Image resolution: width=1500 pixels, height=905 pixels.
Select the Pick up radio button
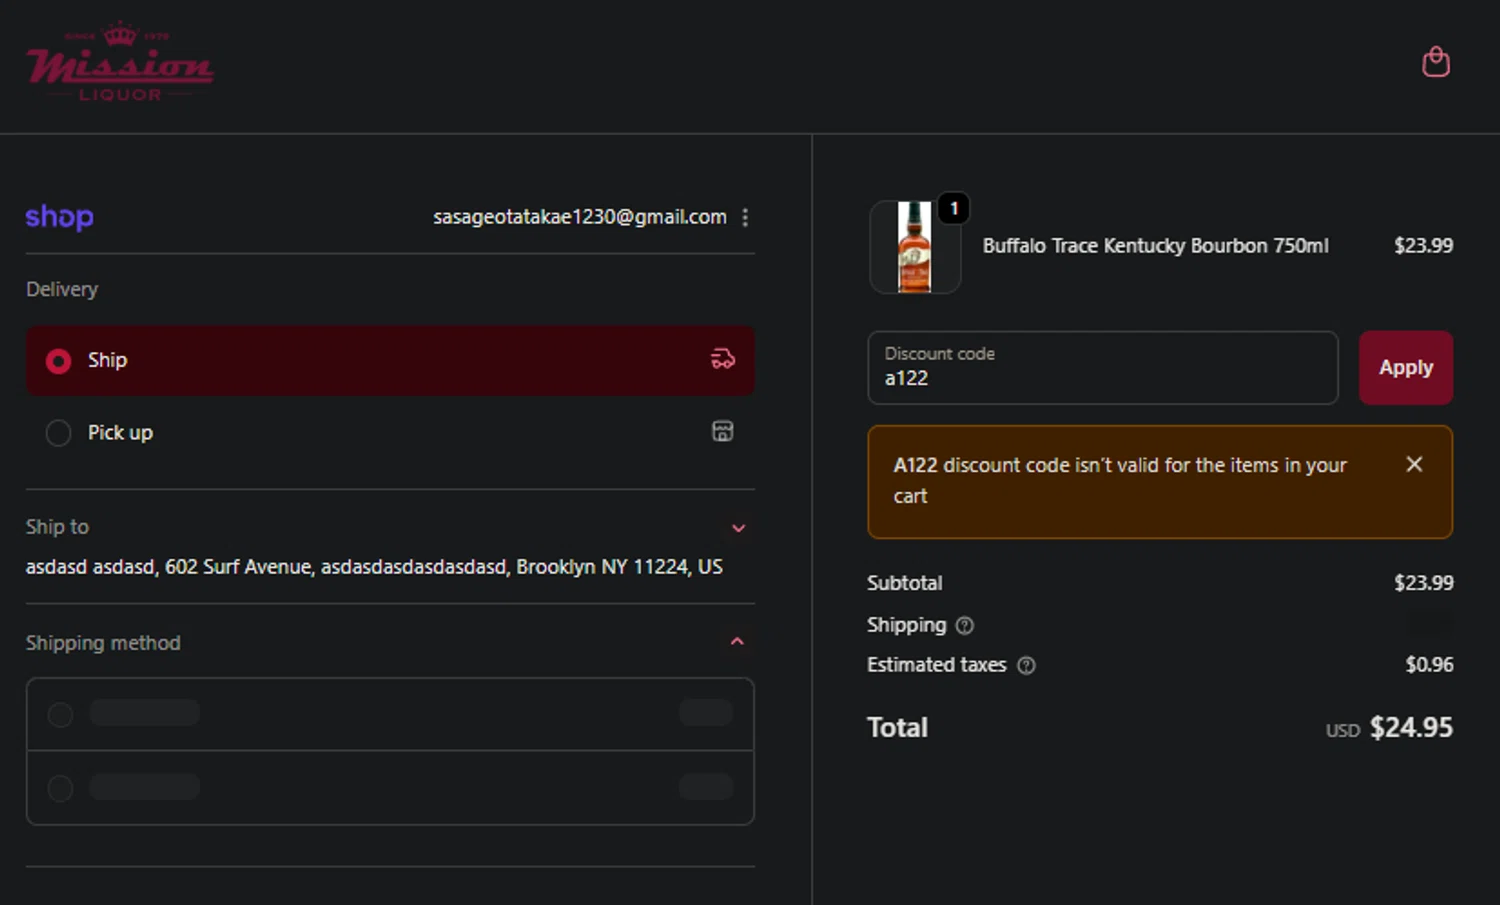tap(59, 433)
